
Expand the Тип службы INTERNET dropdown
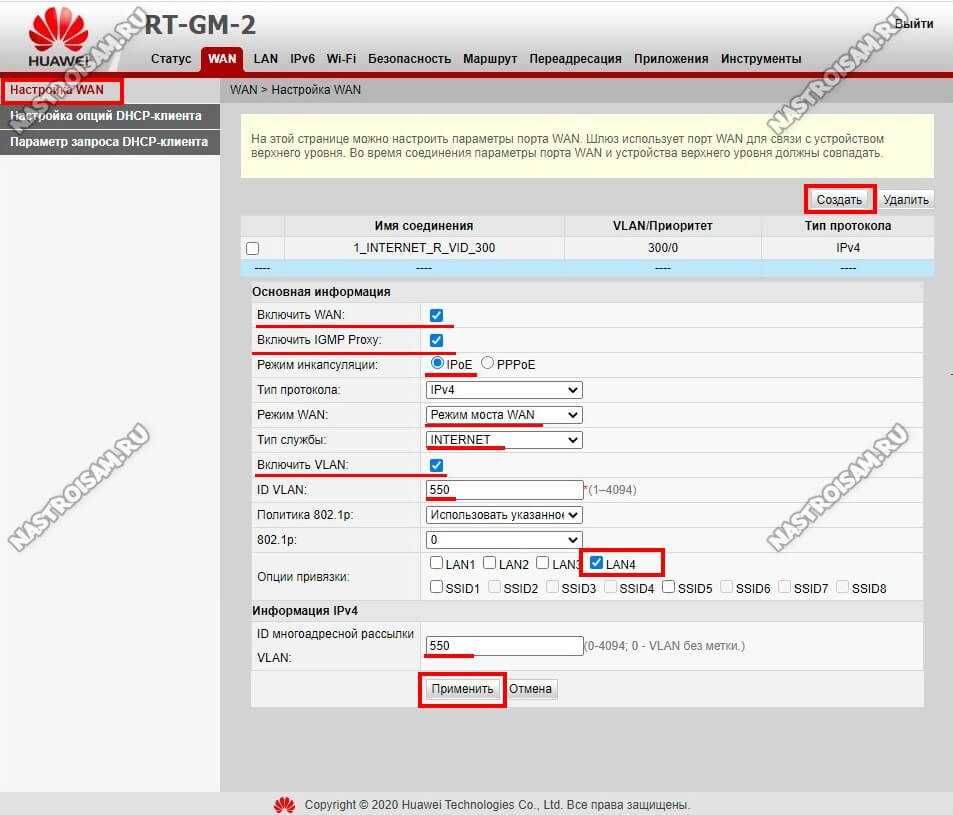(504, 440)
